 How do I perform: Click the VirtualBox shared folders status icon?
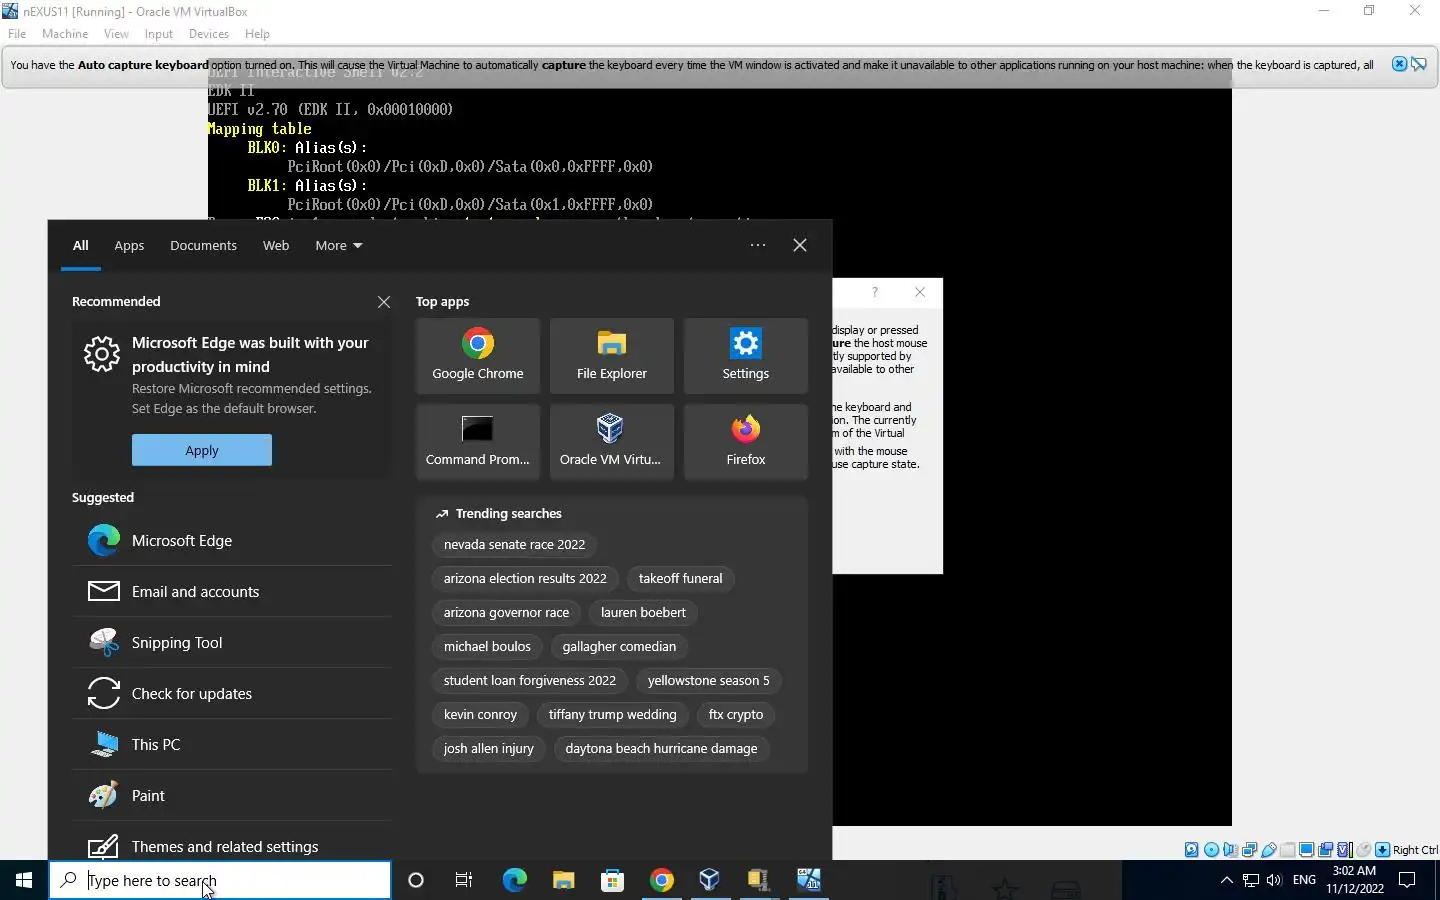coord(1288,850)
